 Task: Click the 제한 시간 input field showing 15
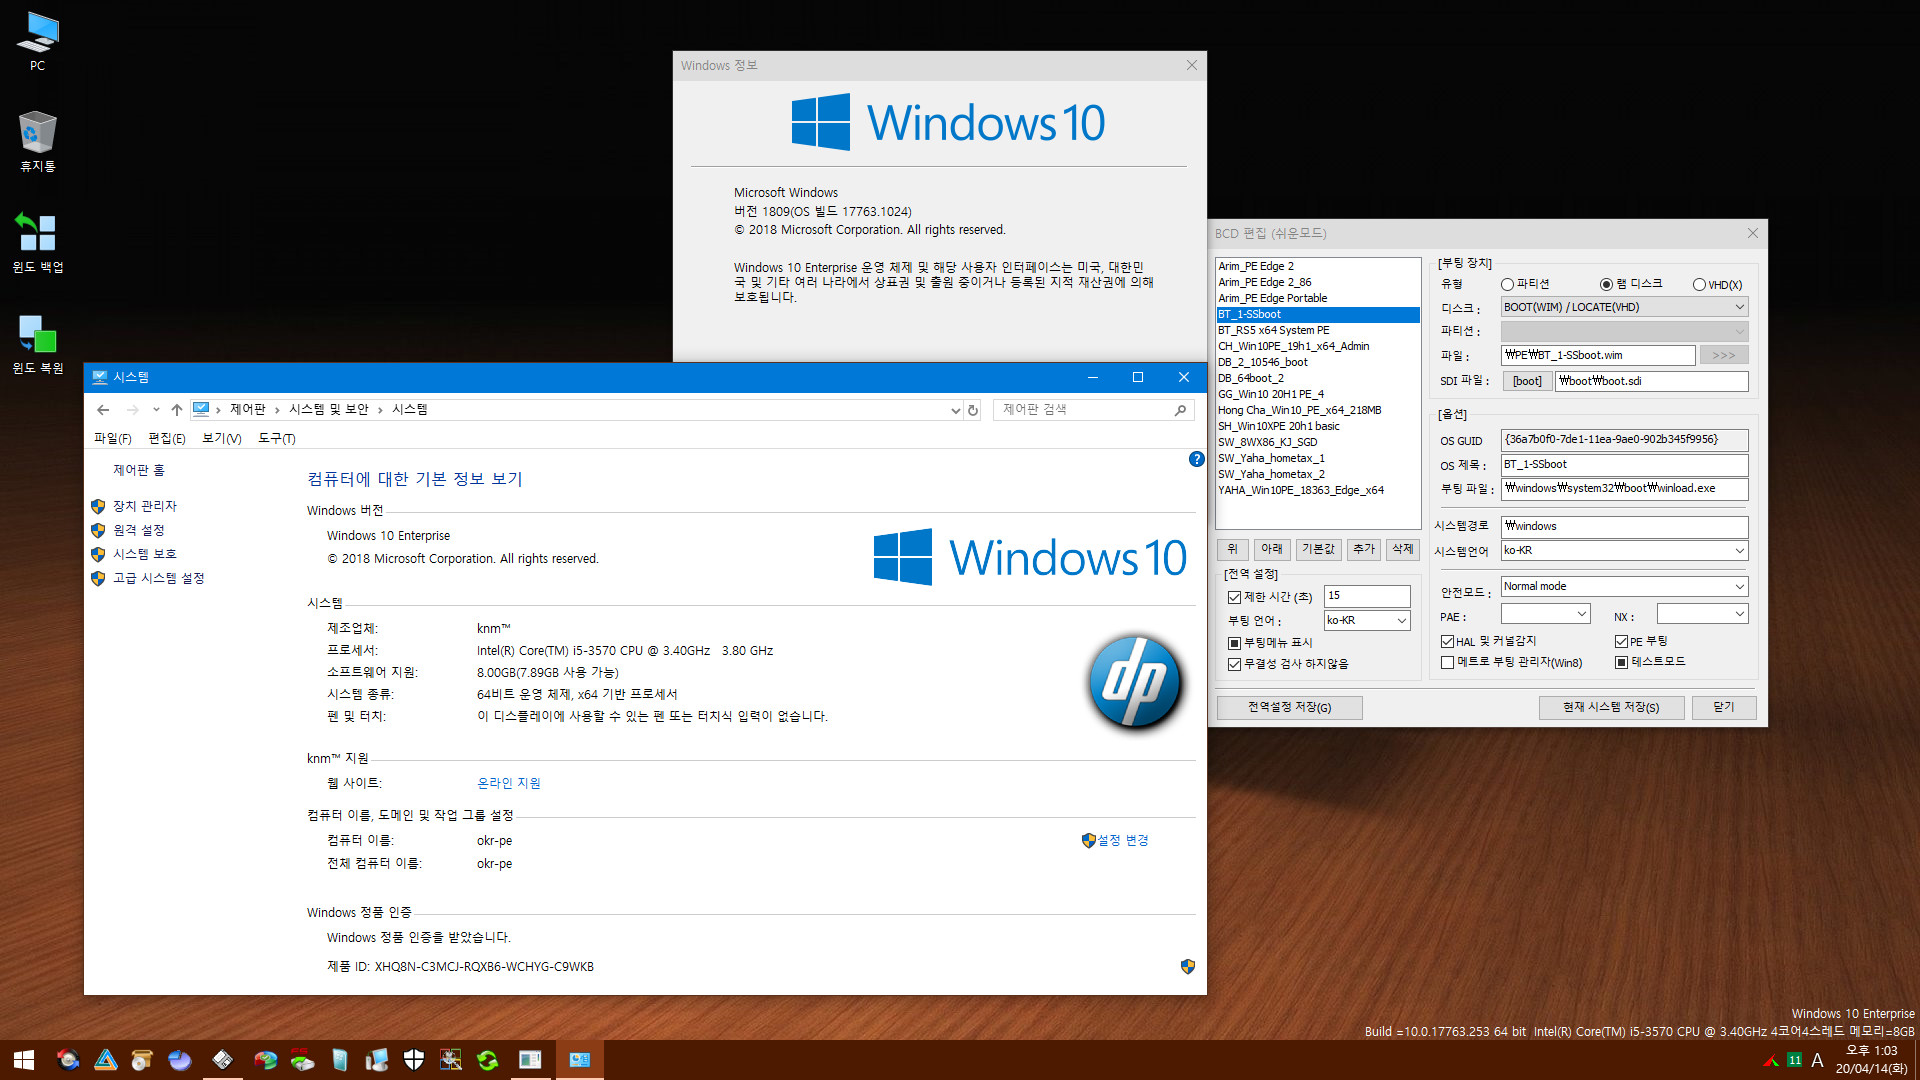click(x=1367, y=597)
